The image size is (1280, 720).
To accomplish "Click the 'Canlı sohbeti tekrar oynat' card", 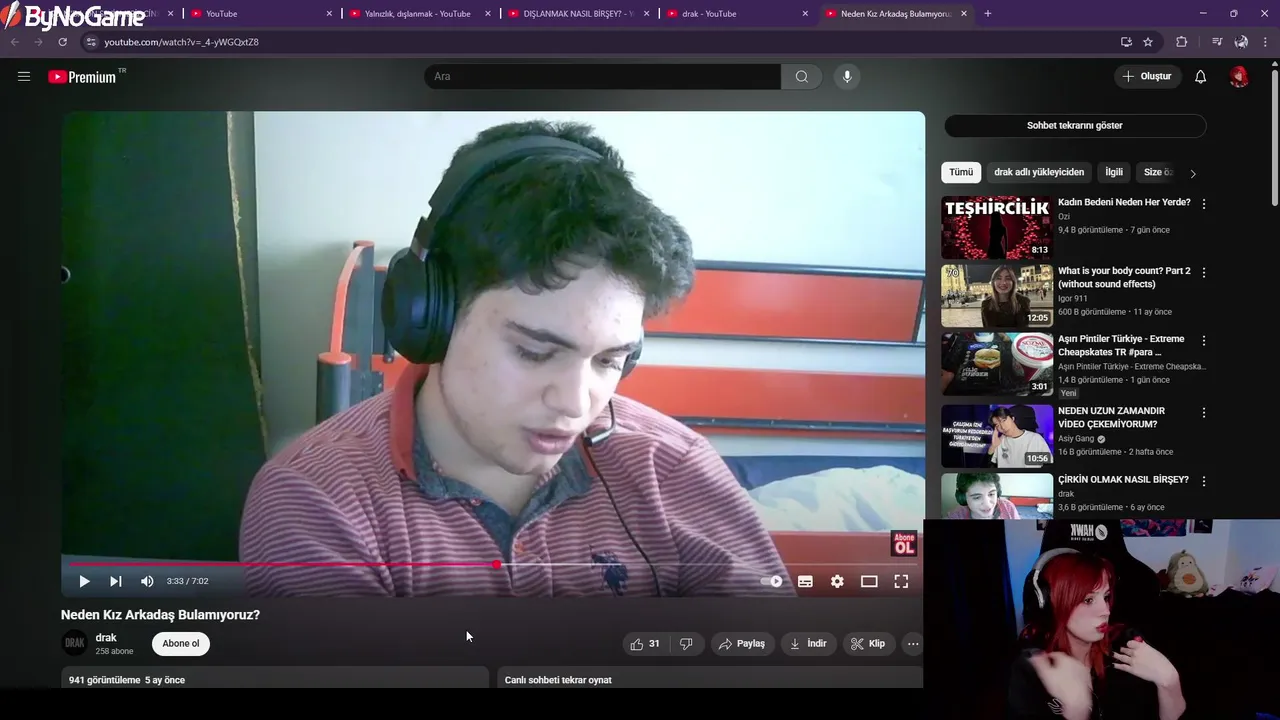I will (710, 680).
